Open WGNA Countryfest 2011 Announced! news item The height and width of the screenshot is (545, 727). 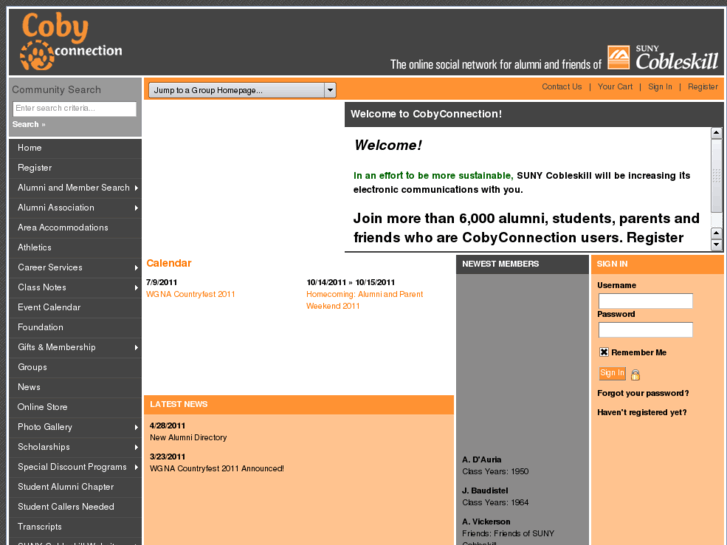217,468
